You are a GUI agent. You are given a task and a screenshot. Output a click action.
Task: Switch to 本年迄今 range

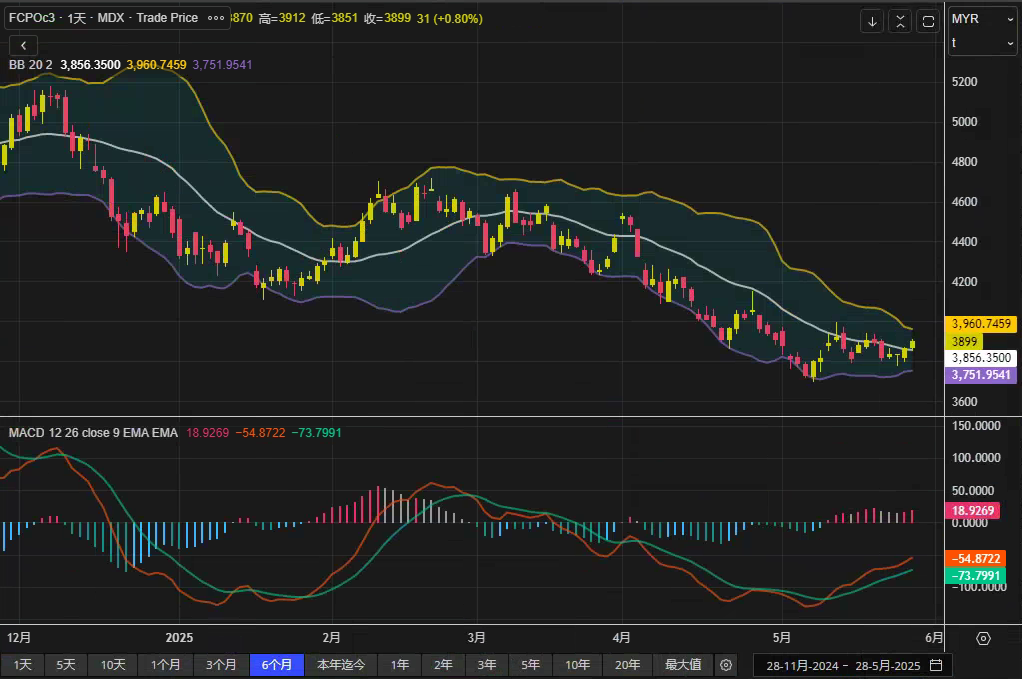[x=341, y=665]
